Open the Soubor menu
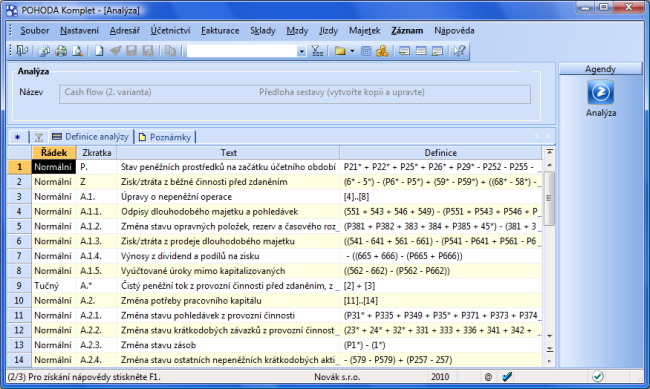 34,31
